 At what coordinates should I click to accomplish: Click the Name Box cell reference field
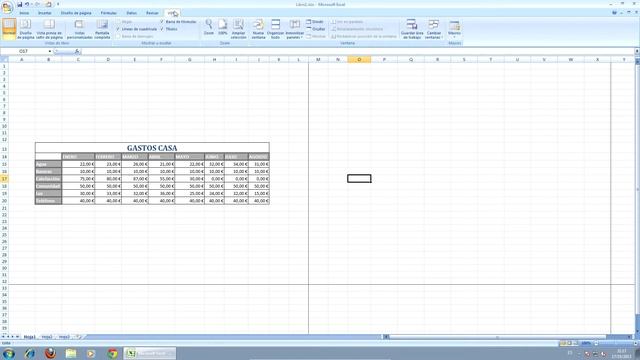pyautogui.click(x=24, y=51)
